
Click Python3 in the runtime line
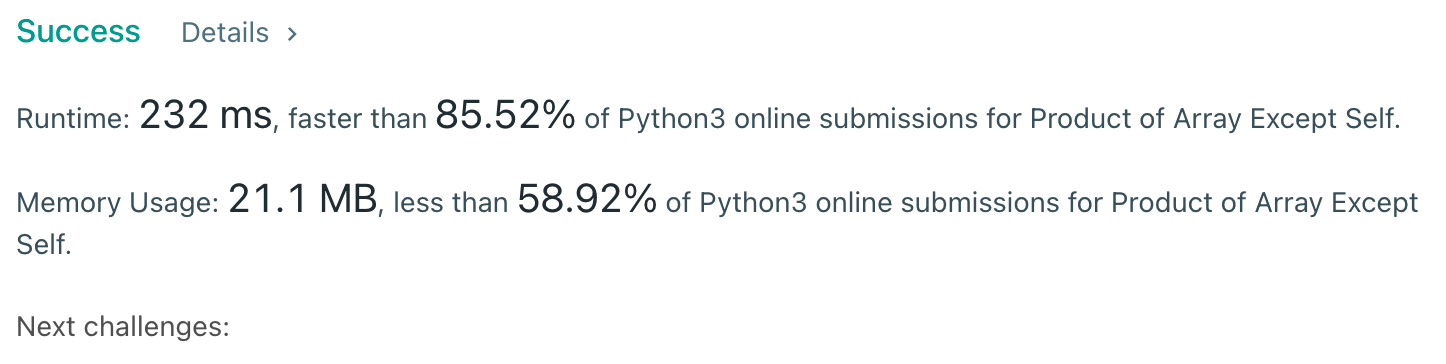[663, 120]
